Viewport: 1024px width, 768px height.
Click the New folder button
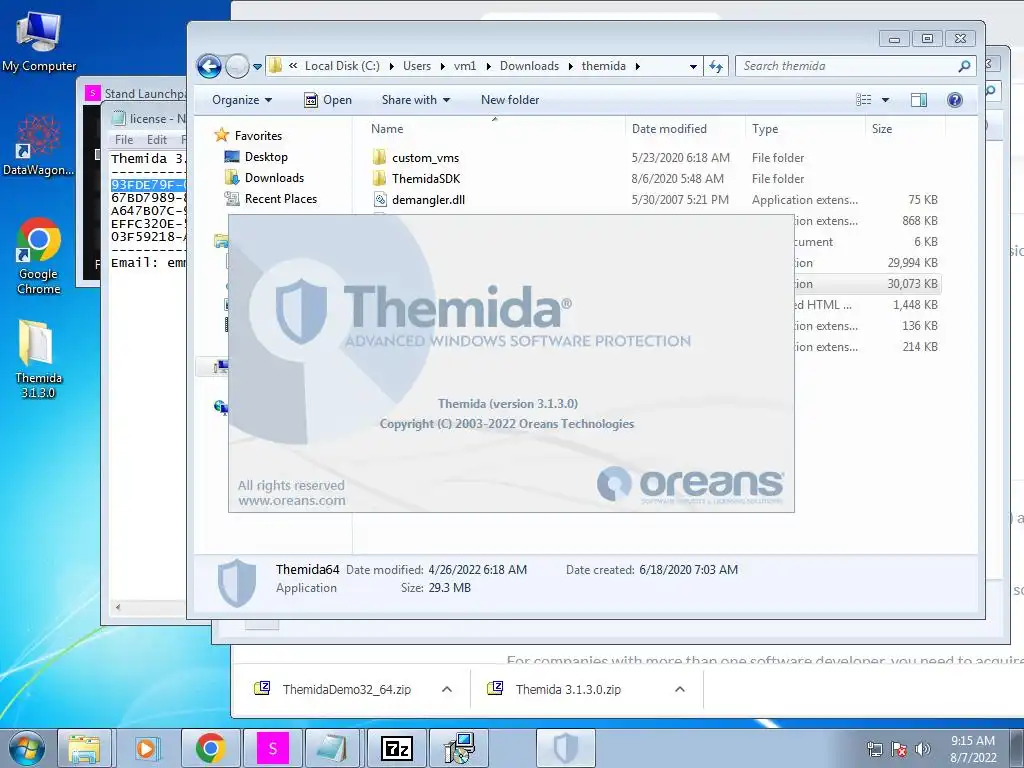(510, 100)
